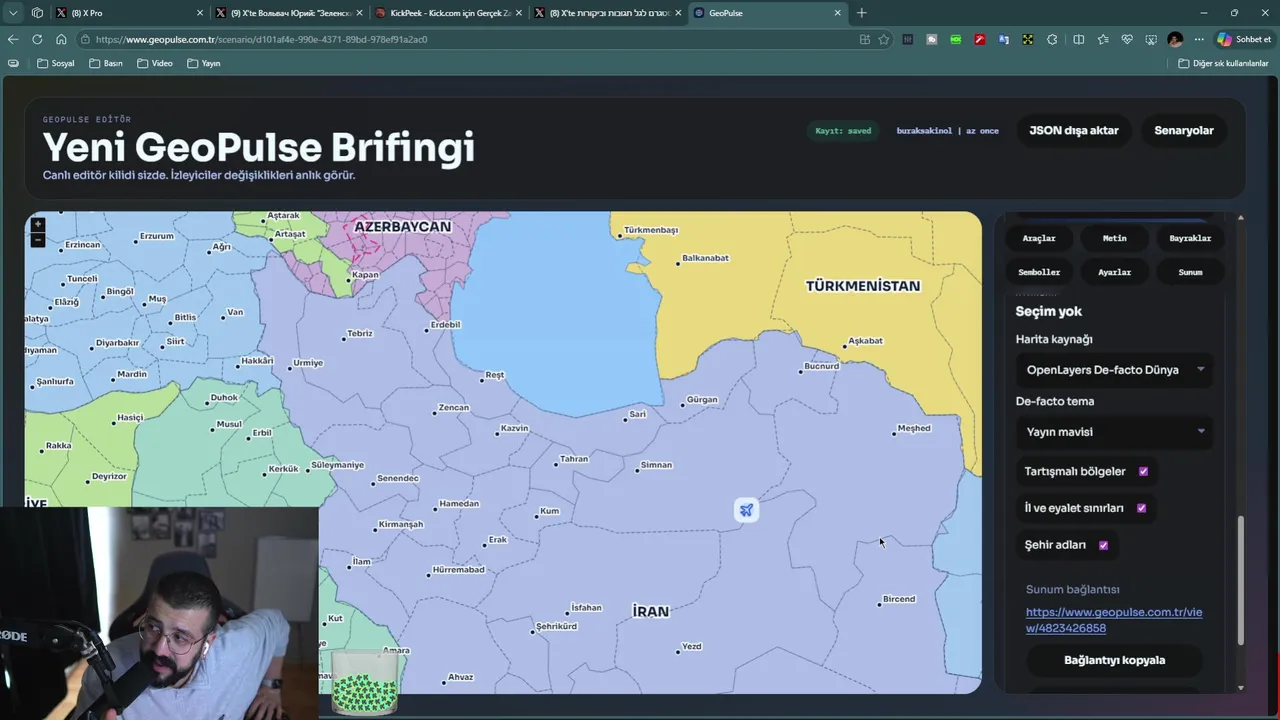Click the AZERBAYCAN country label
The image size is (1280, 720).
click(x=402, y=227)
